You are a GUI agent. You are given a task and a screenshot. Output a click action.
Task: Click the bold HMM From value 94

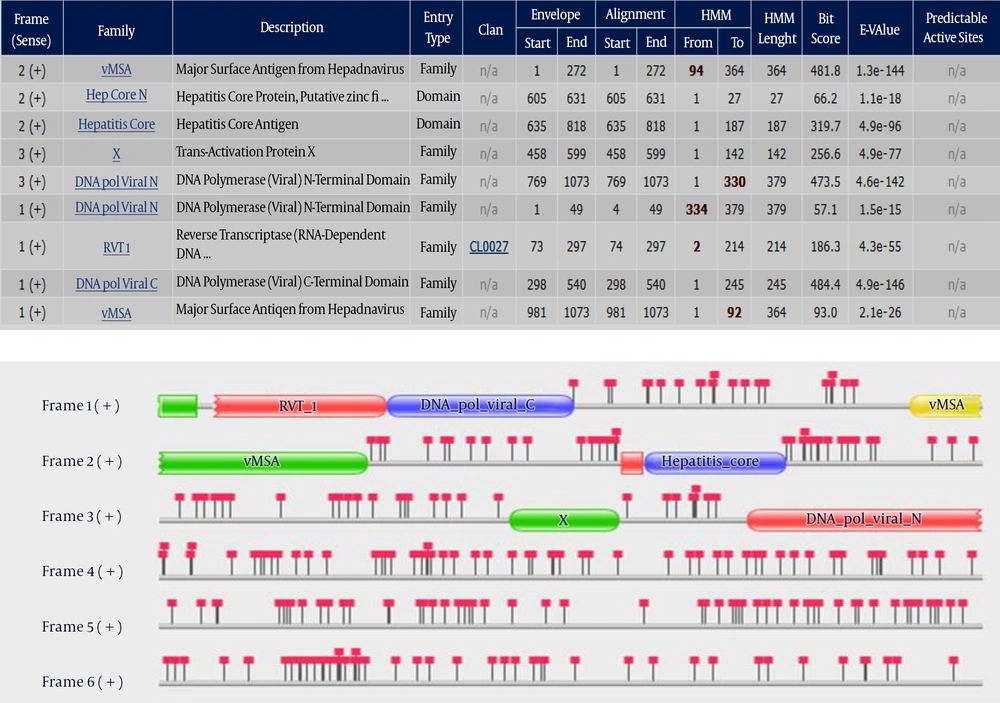tap(696, 71)
